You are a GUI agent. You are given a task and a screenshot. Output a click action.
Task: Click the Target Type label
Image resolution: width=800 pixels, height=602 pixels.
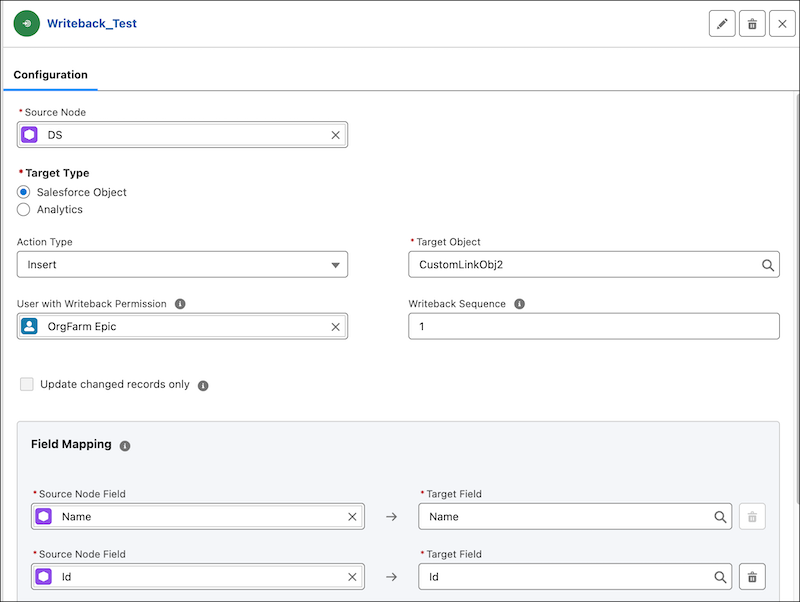[57, 173]
